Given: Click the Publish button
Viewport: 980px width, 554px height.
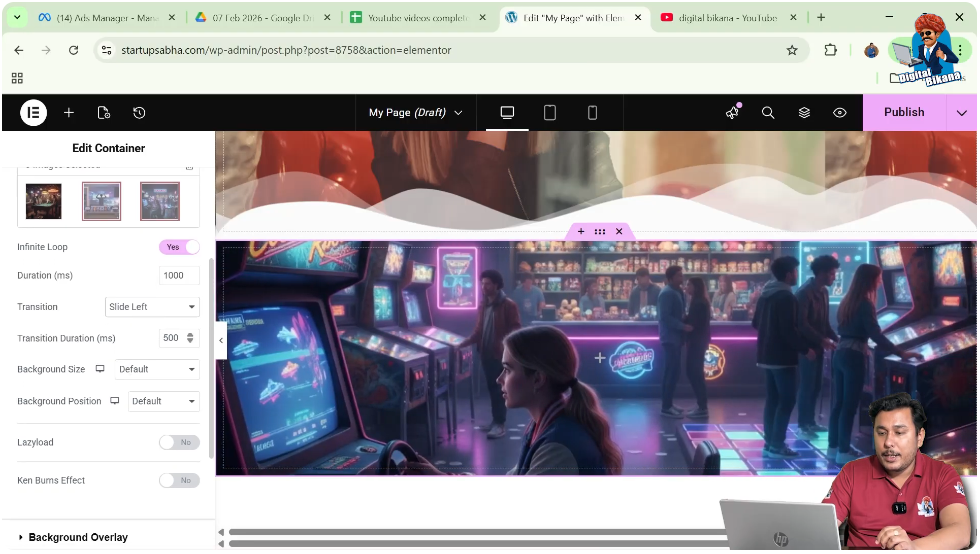Looking at the screenshot, I should [x=904, y=112].
